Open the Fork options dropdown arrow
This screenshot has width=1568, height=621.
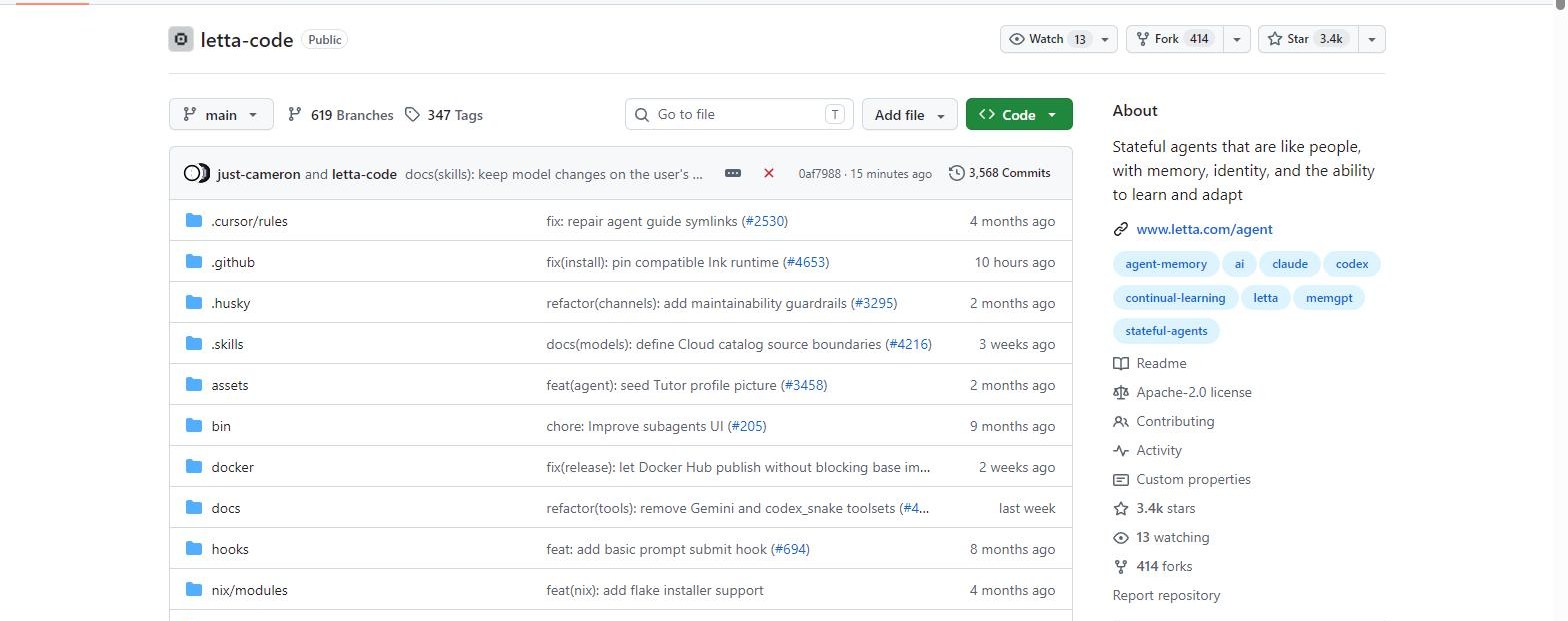pyautogui.click(x=1236, y=39)
